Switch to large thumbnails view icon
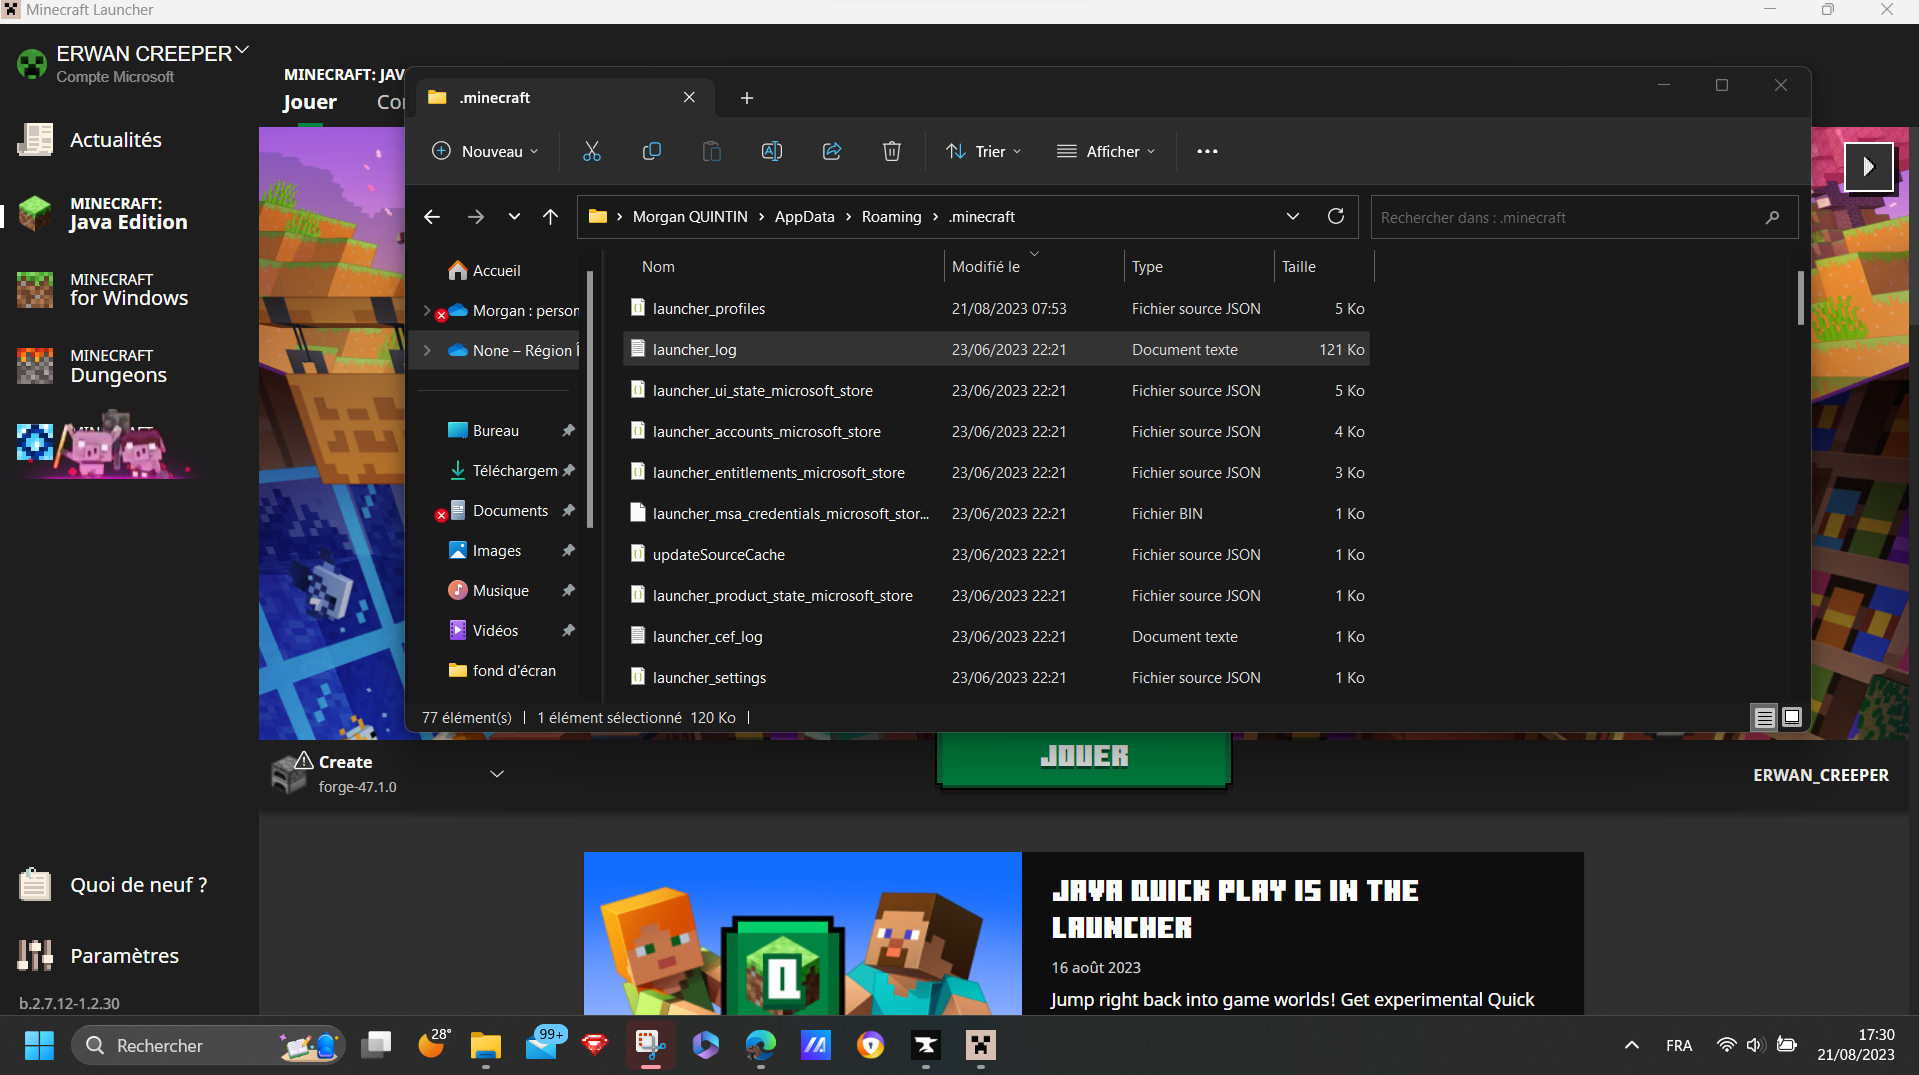The width and height of the screenshot is (1919, 1075). (1792, 717)
